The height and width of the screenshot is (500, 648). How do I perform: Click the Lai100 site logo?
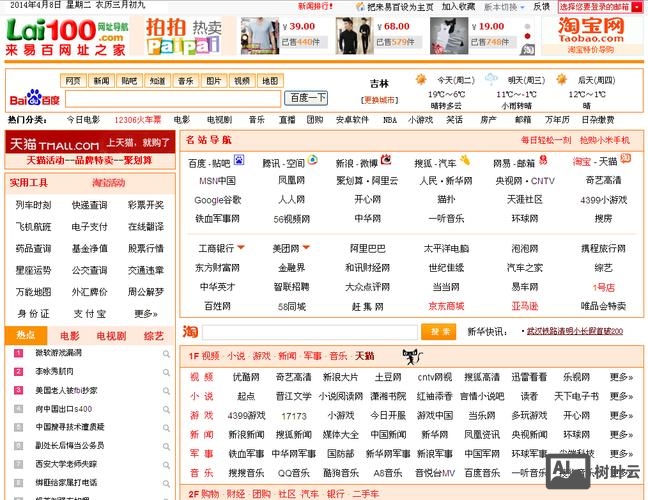coord(66,37)
